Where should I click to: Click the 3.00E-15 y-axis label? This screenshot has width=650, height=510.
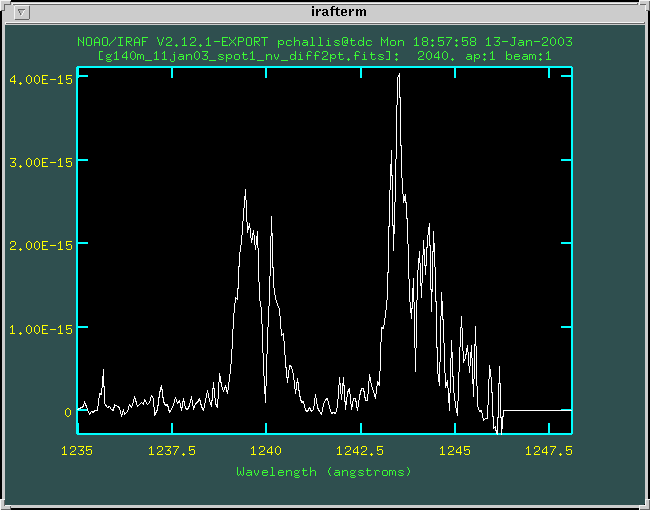(x=41, y=163)
